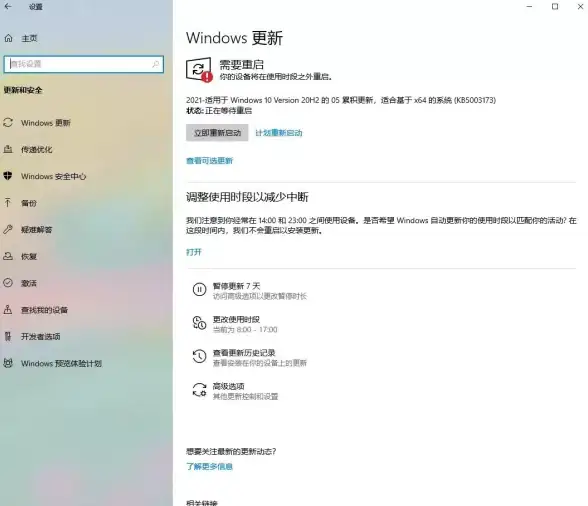Open 传递优化 settings page
The image size is (588, 506).
(36, 150)
